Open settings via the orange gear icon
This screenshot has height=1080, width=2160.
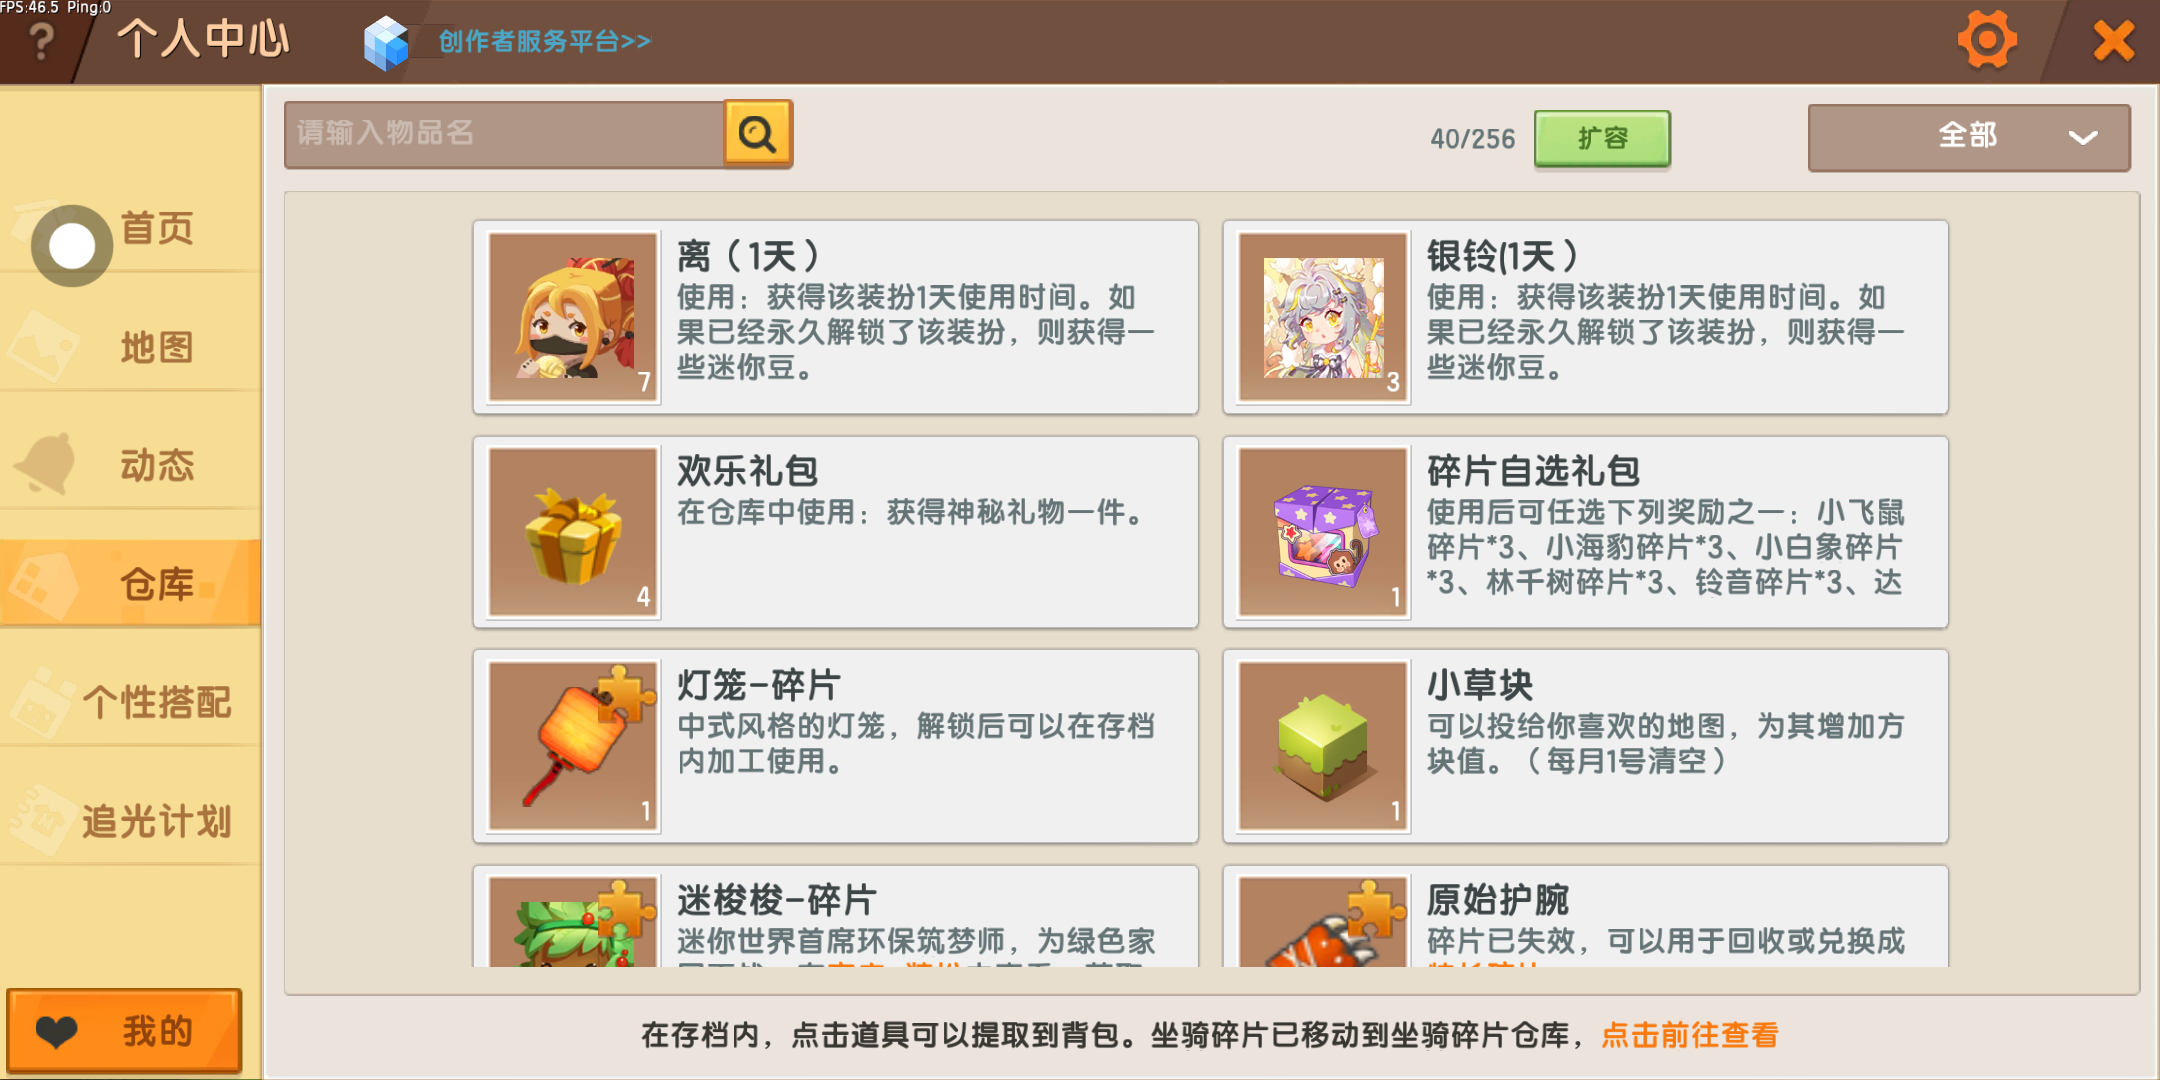coord(1987,40)
